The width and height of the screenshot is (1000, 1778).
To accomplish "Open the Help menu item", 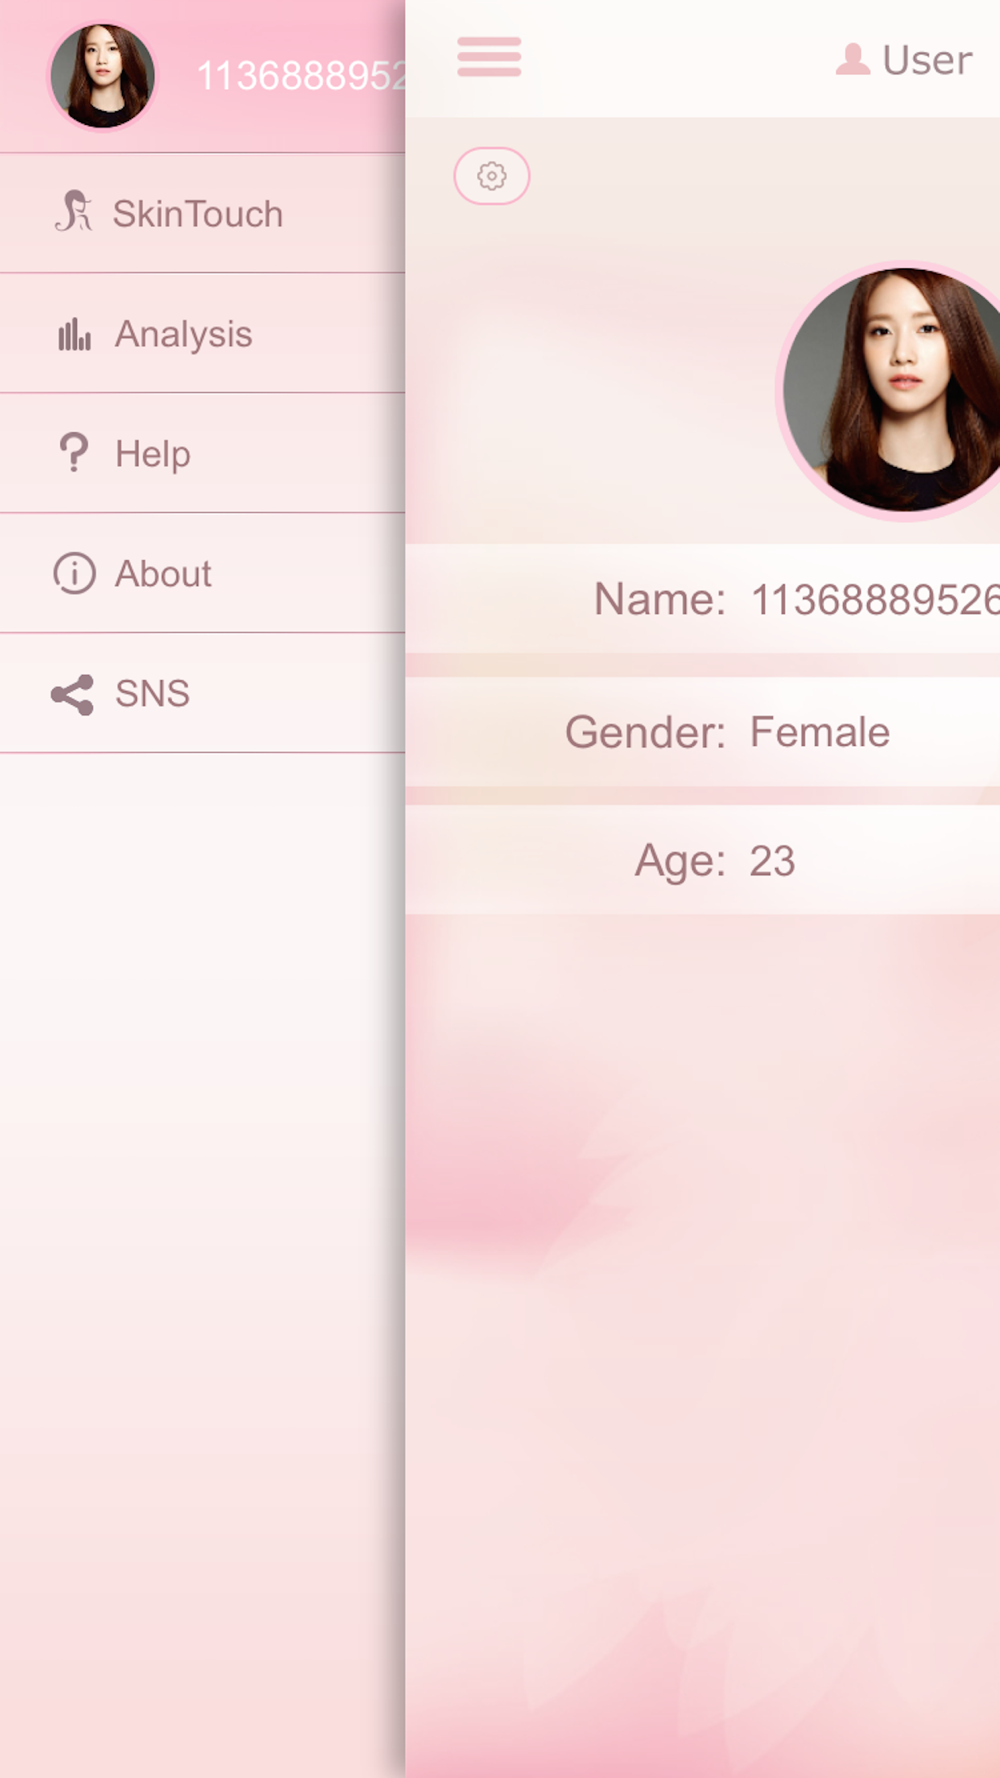I will coord(202,453).
